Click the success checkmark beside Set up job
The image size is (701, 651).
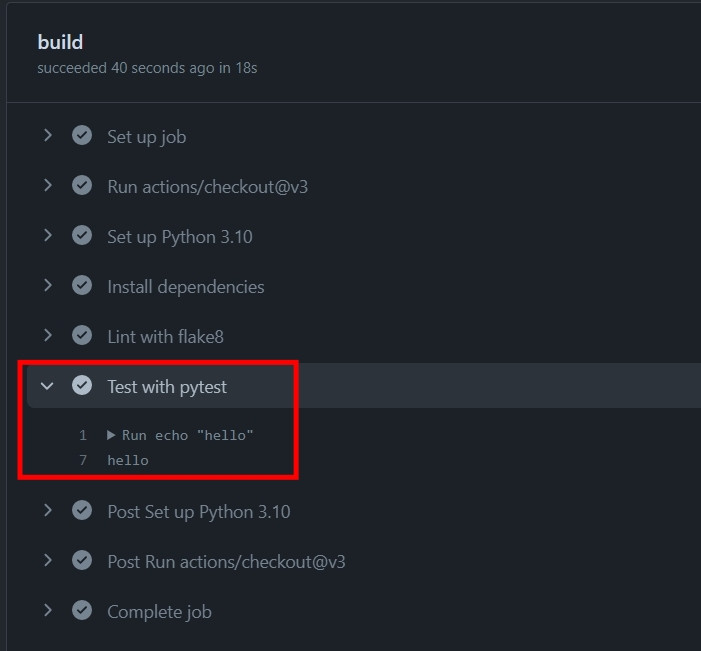tap(82, 136)
